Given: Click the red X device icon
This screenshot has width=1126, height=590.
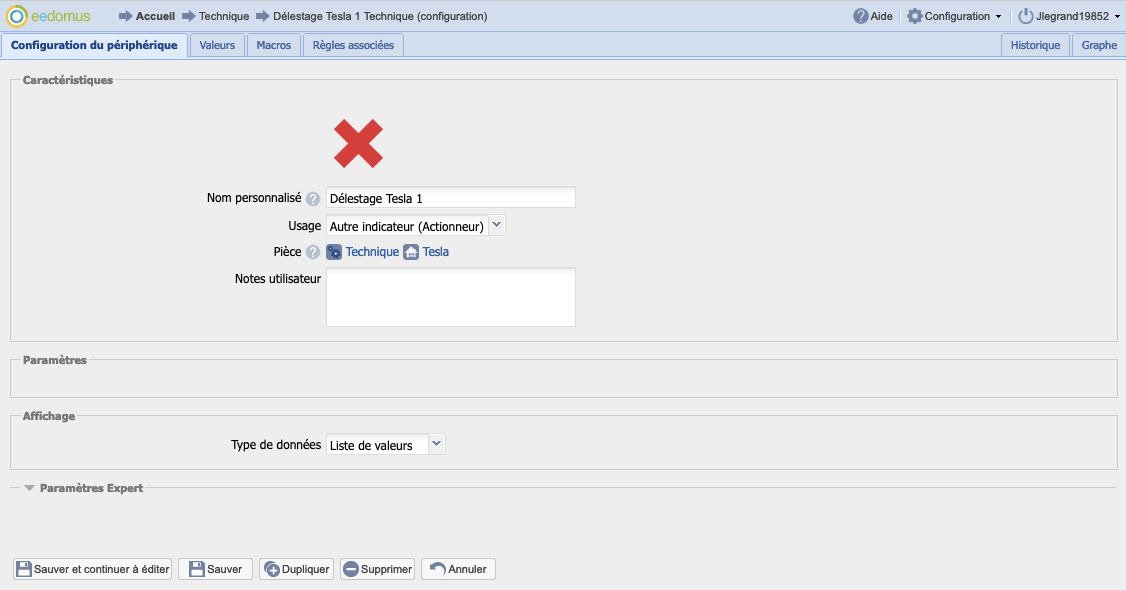Looking at the screenshot, I should pyautogui.click(x=358, y=143).
